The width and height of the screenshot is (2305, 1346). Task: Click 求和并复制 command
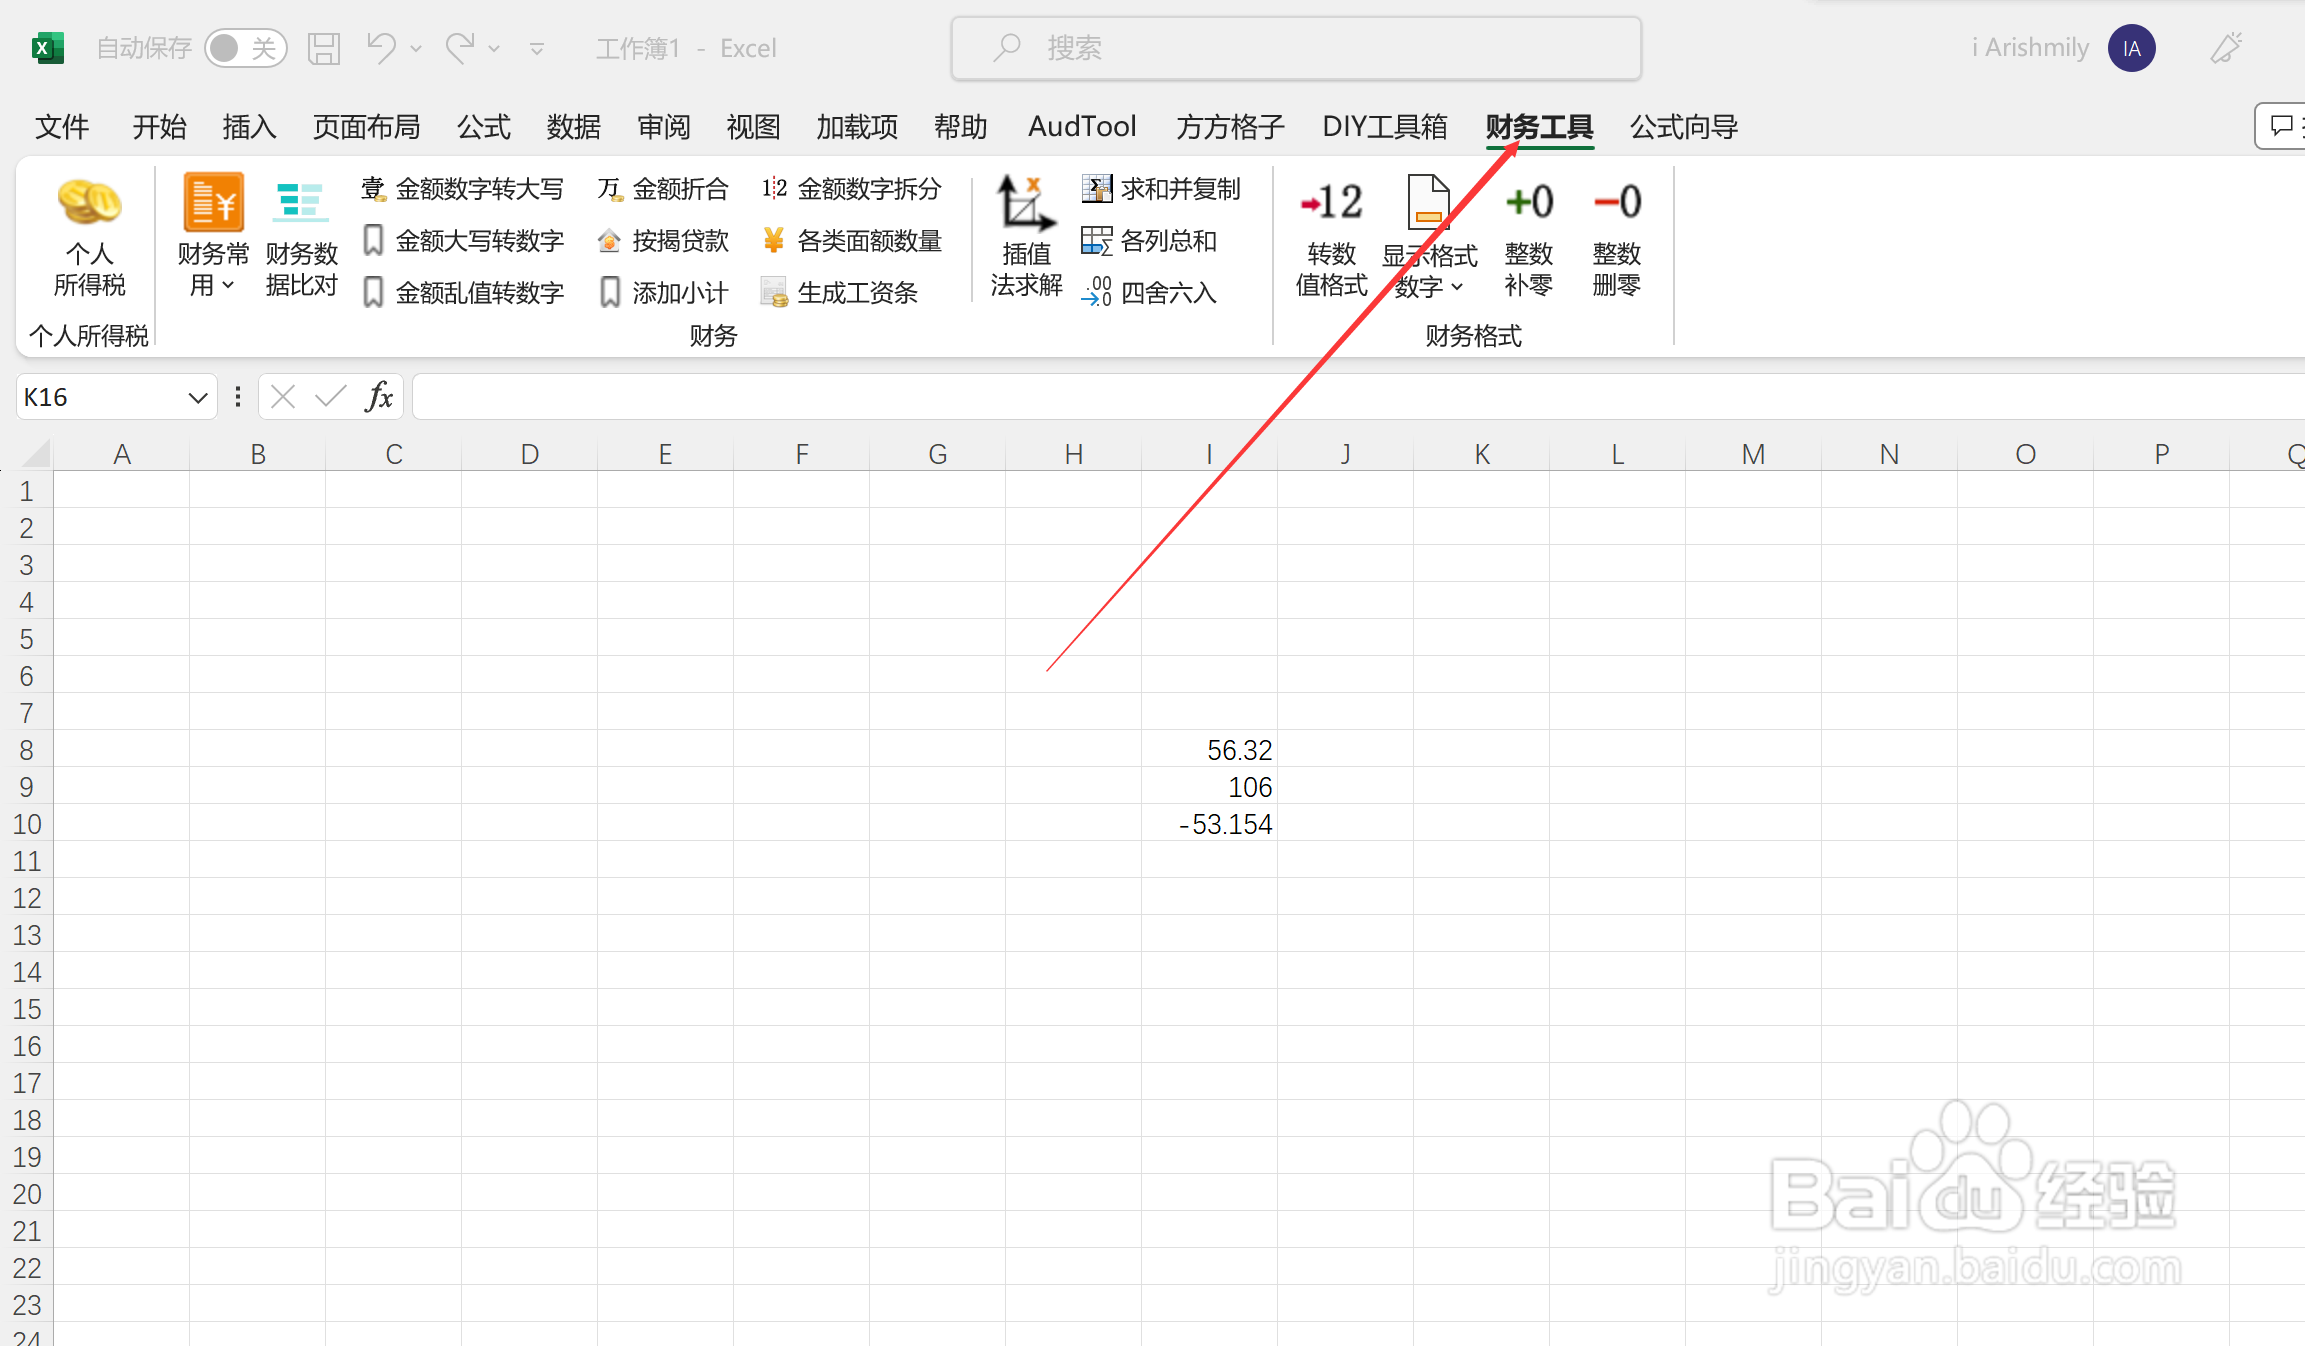(1161, 189)
